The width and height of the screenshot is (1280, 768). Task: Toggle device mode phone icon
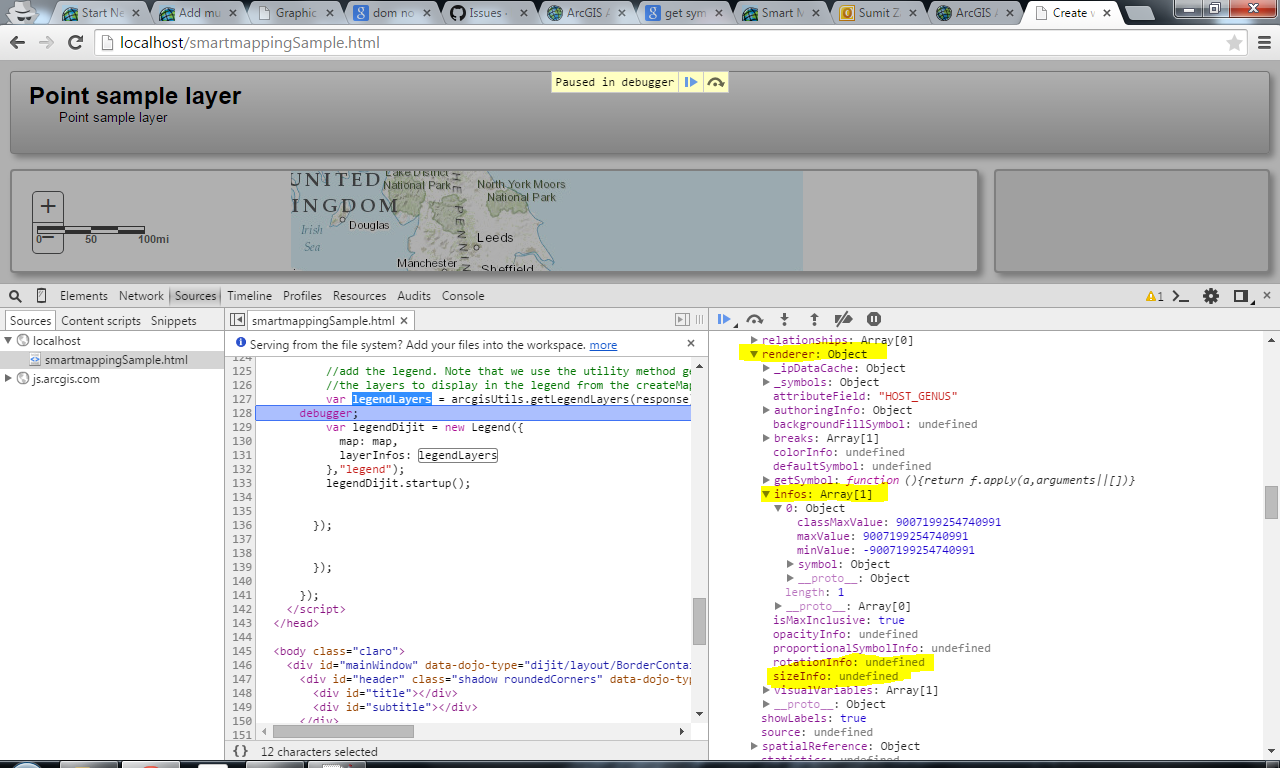[41, 296]
